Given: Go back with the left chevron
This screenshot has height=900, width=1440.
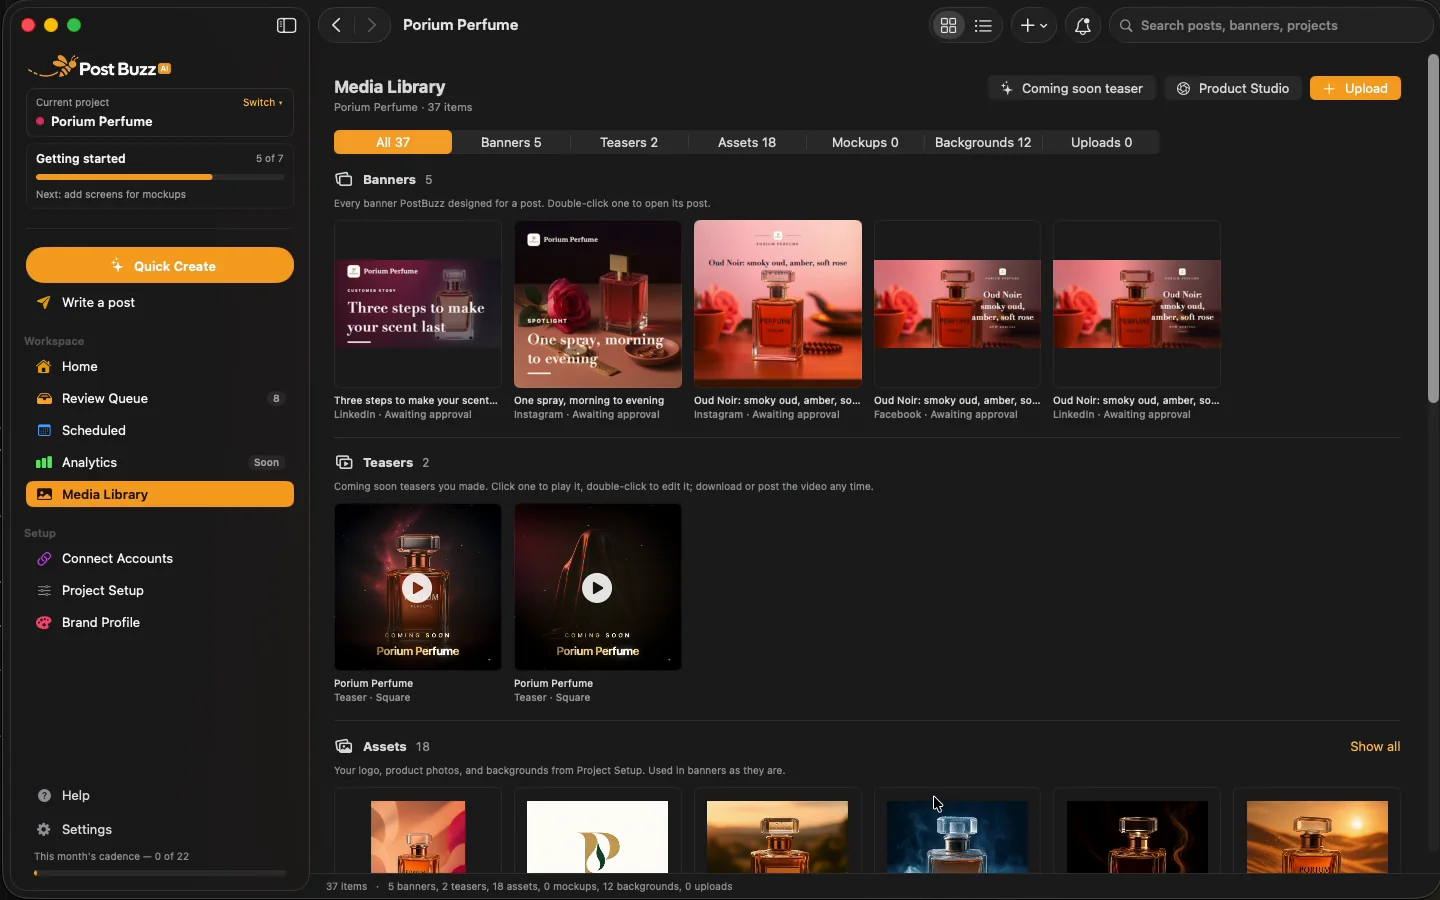Looking at the screenshot, I should click(337, 26).
